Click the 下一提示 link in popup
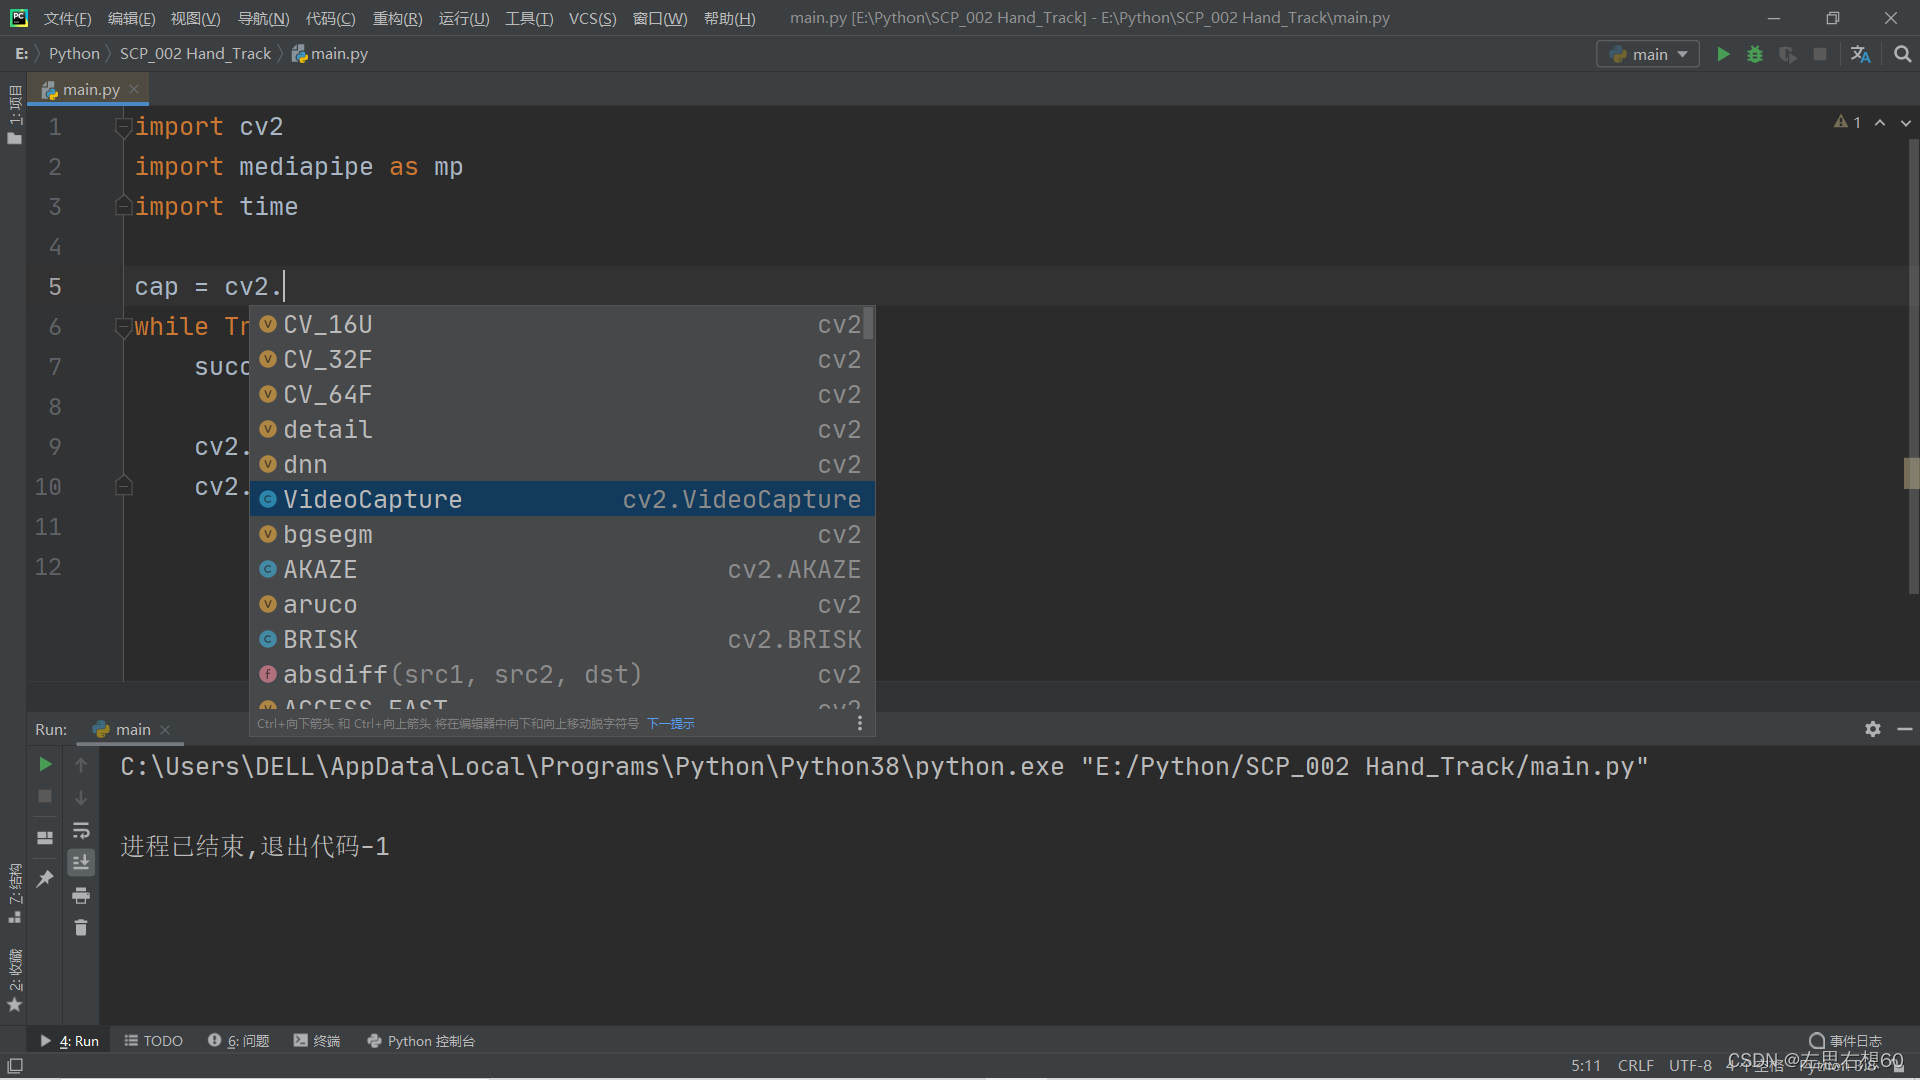Image resolution: width=1920 pixels, height=1080 pixels. [x=670, y=723]
